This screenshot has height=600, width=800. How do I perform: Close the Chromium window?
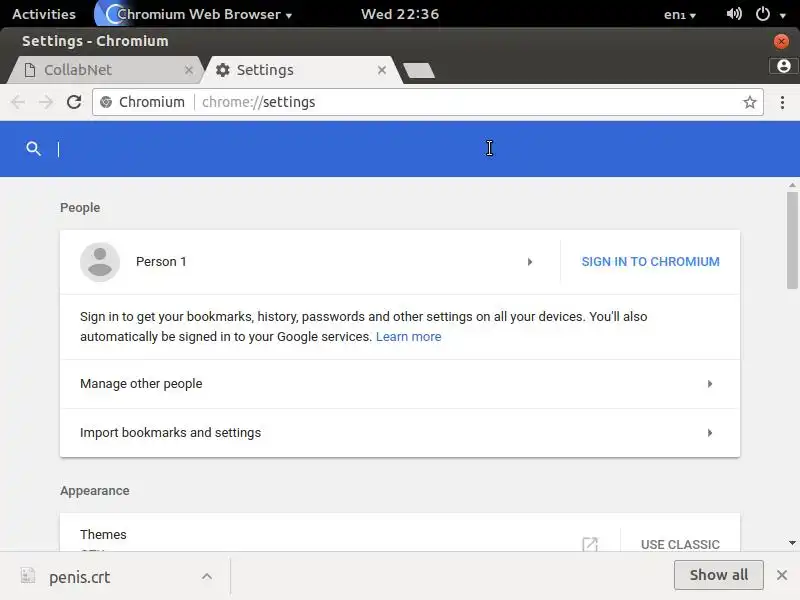point(781,41)
